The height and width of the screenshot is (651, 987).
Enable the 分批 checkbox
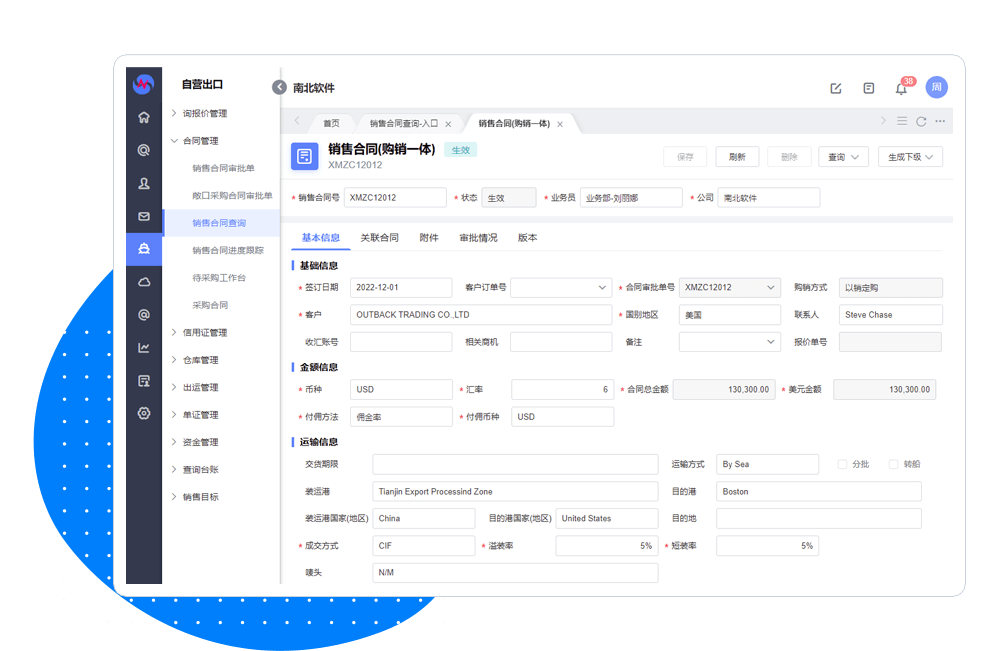coord(842,464)
